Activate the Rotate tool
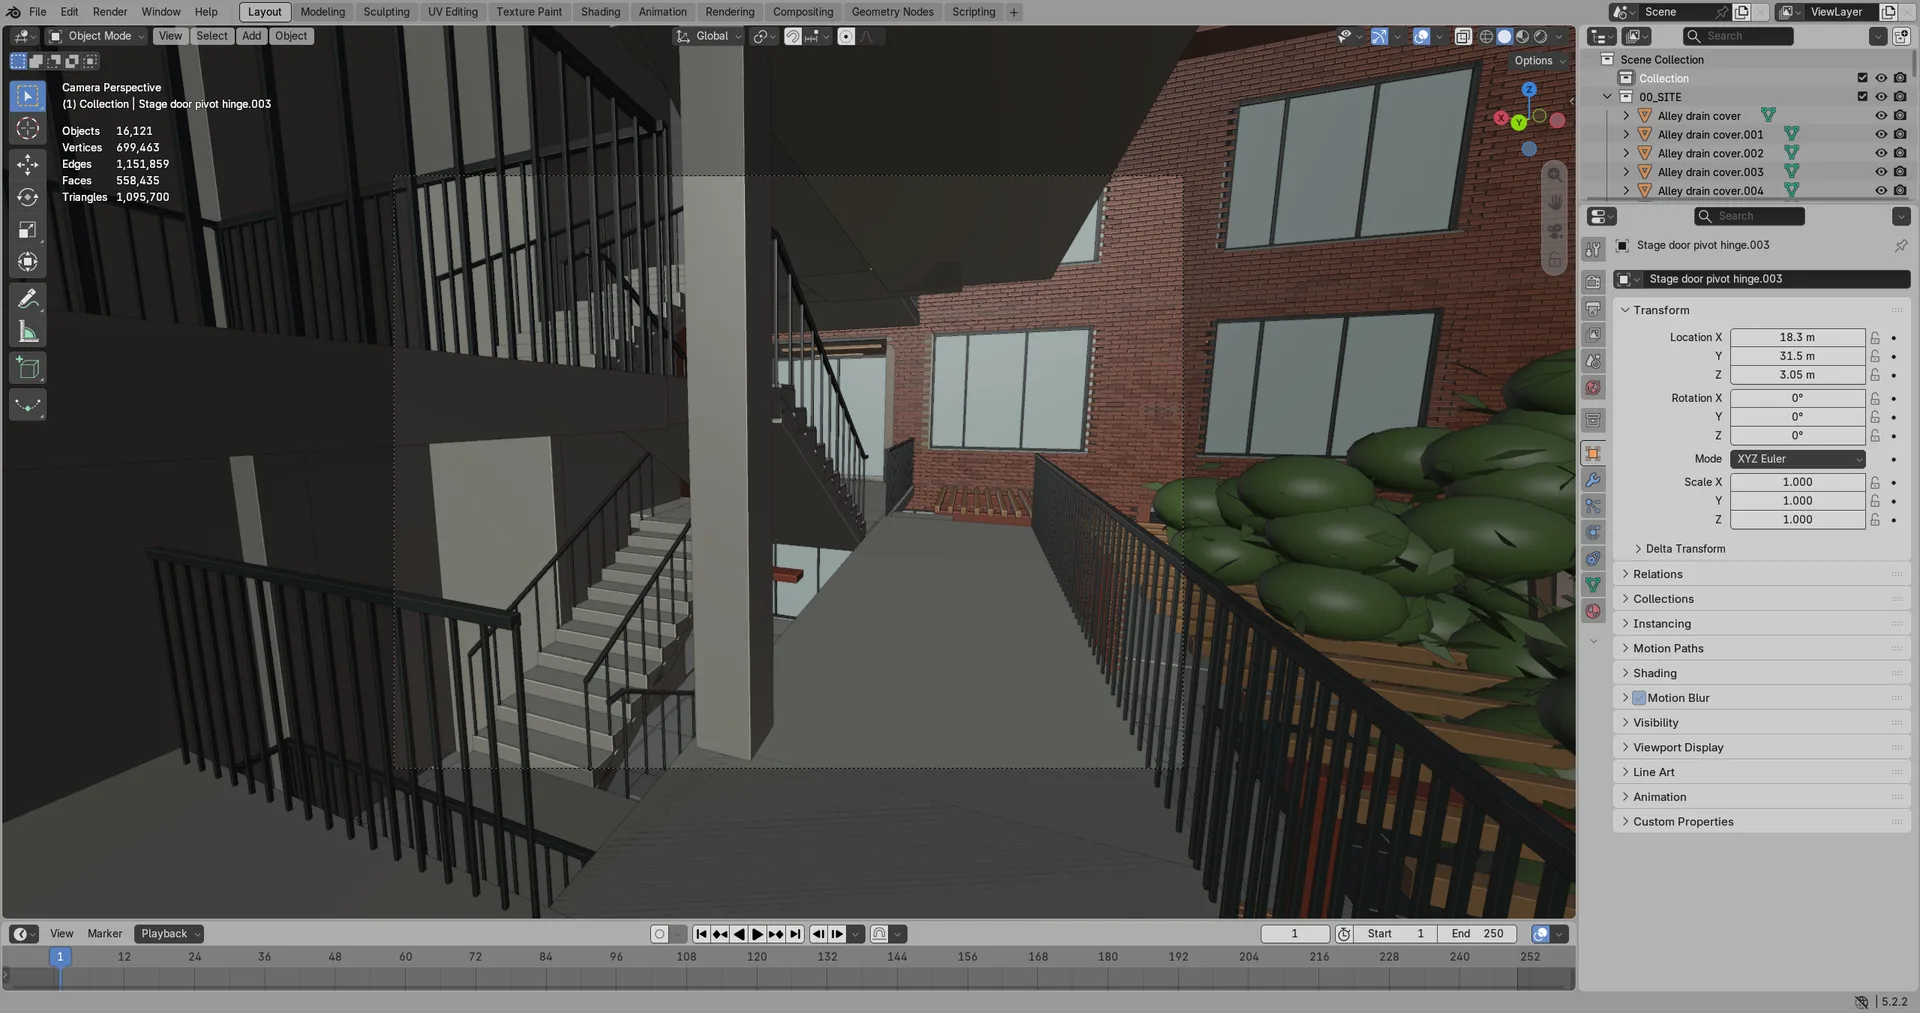The width and height of the screenshot is (1920, 1013). [x=28, y=197]
